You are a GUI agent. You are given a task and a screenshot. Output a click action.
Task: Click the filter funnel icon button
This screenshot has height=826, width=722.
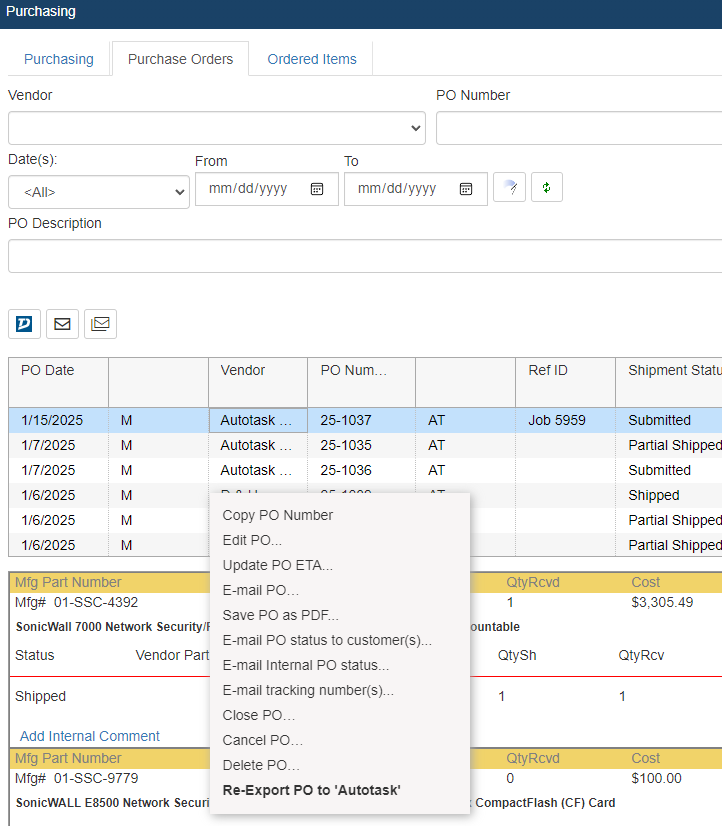(510, 188)
